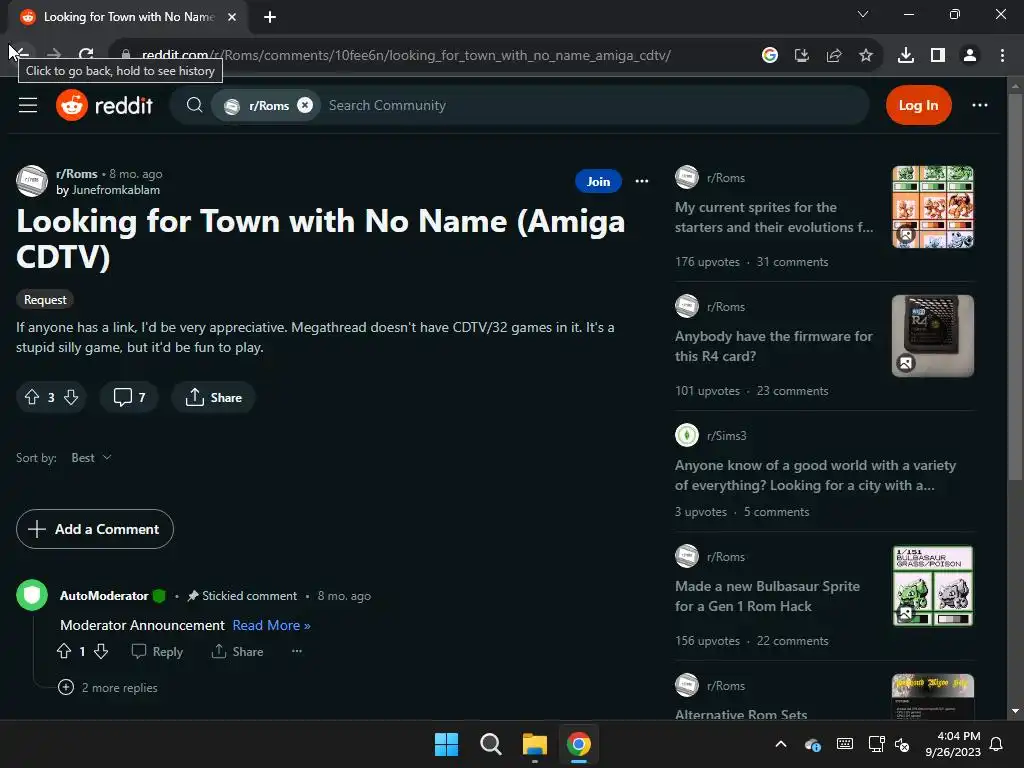Upvote the Town with No Name post
This screenshot has width=1024, height=768.
click(32, 397)
